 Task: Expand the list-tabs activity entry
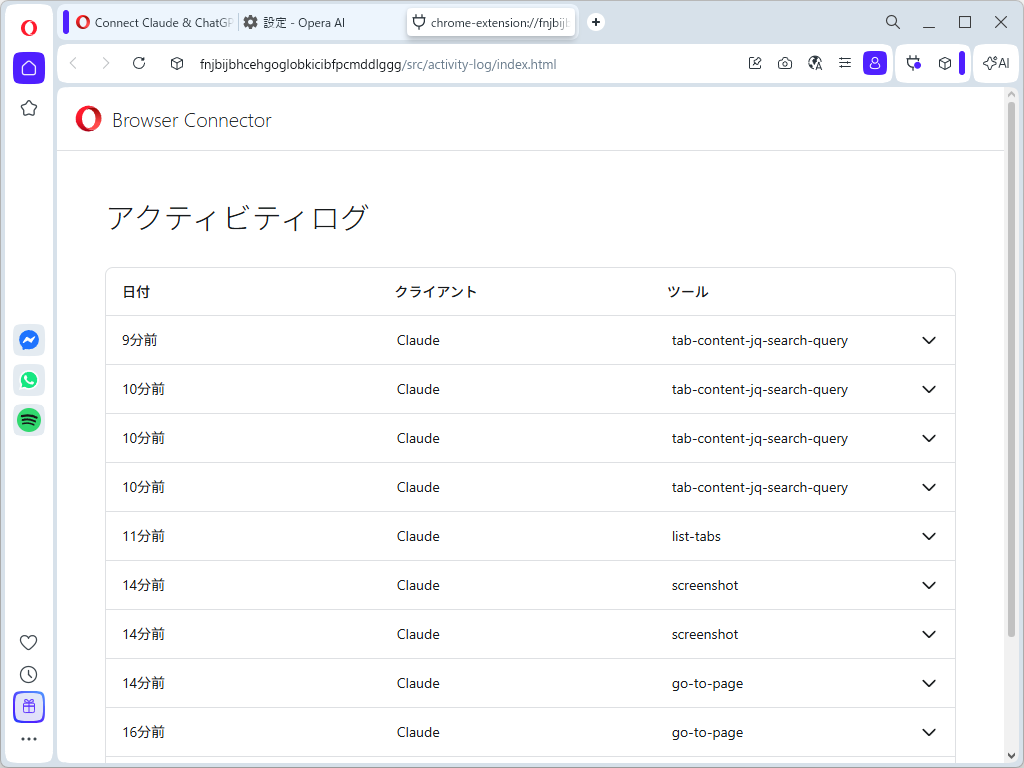(929, 536)
